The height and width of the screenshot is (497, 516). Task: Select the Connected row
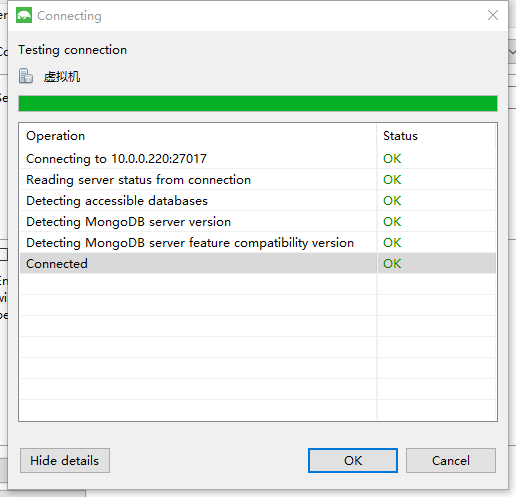coord(258,264)
